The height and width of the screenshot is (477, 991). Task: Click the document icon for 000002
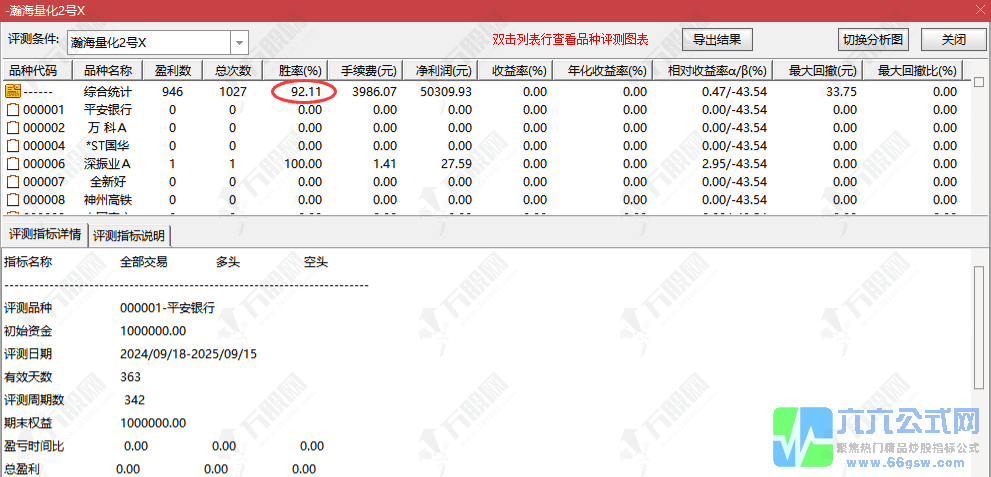tap(13, 128)
